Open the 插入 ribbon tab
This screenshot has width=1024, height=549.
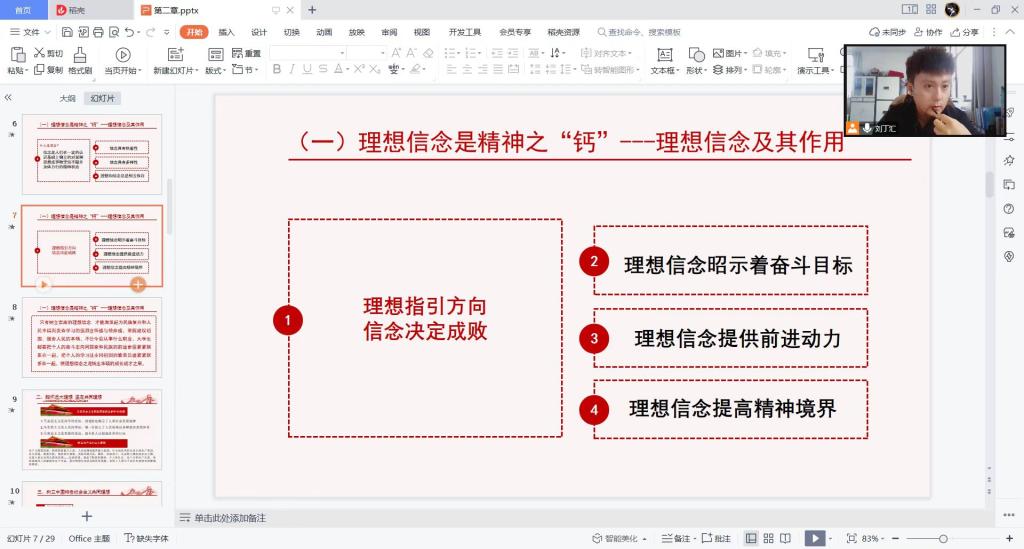tap(227, 32)
